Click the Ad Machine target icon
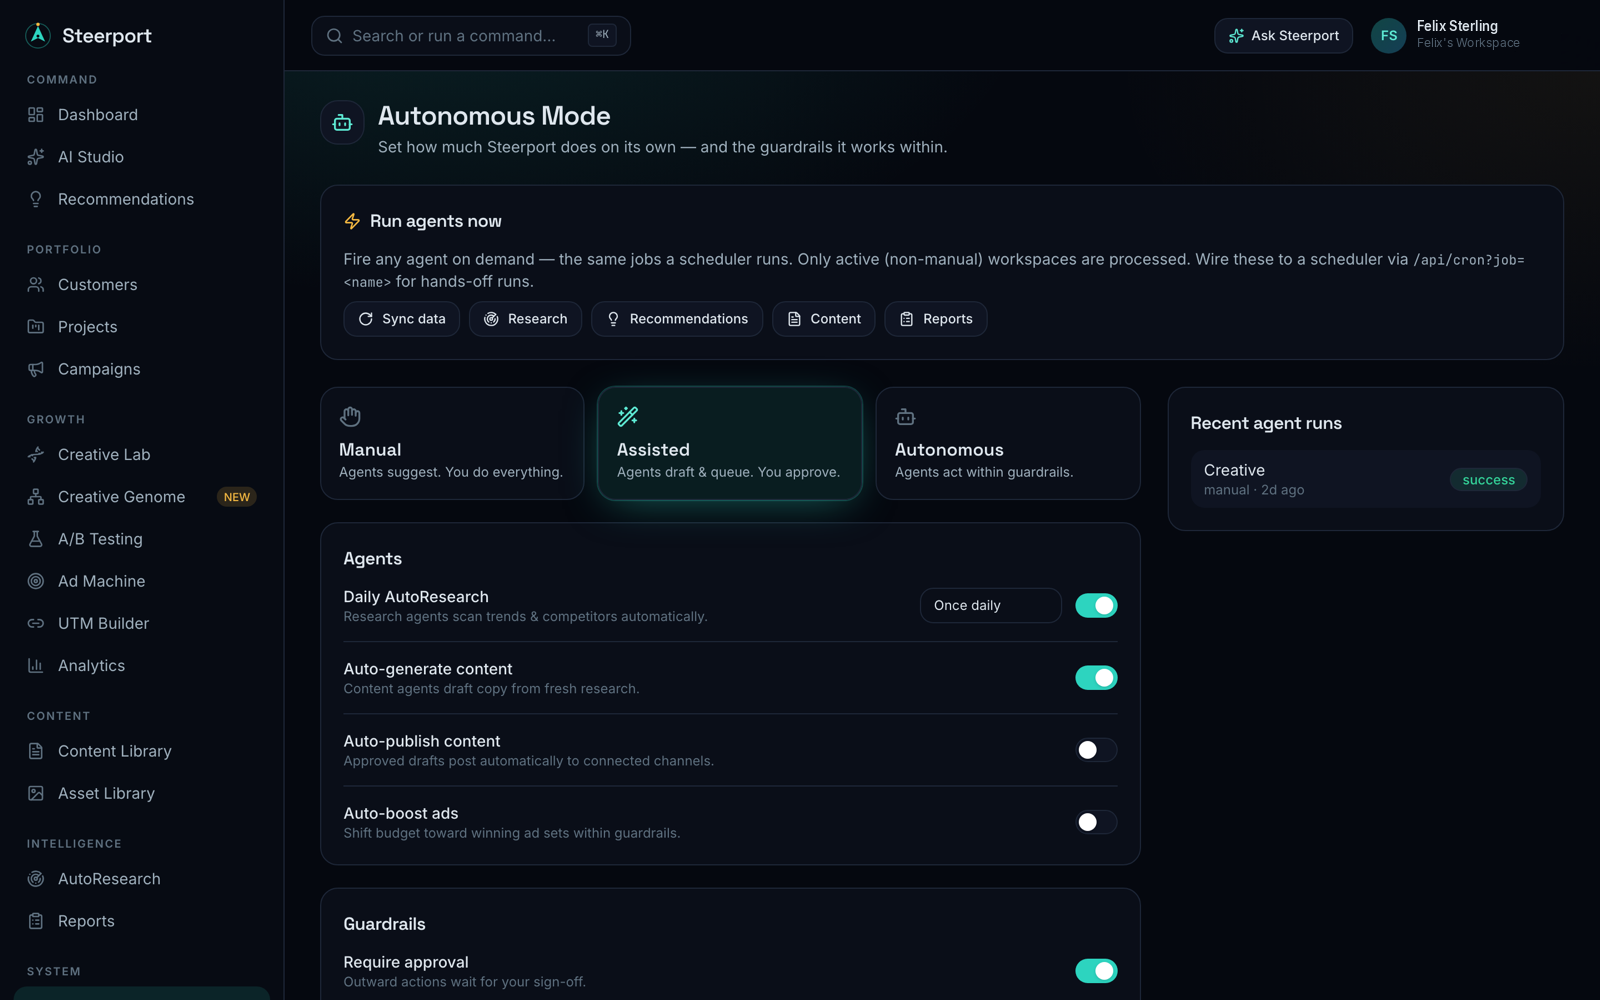This screenshot has height=1000, width=1600. click(36, 581)
